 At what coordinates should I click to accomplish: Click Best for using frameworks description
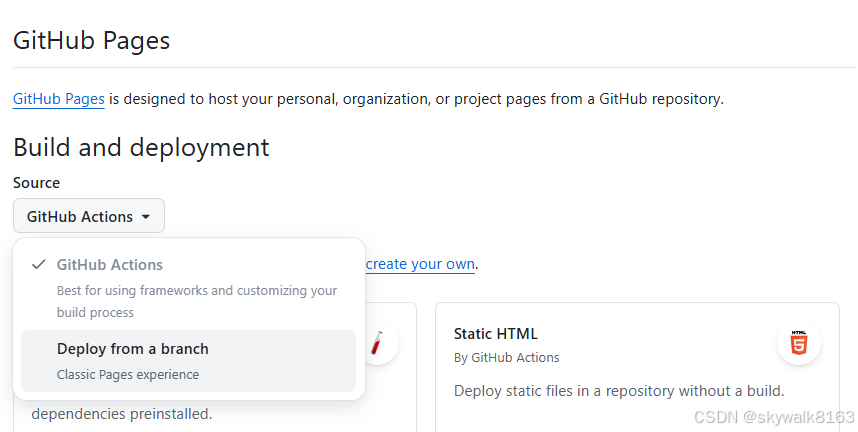pyautogui.click(x=197, y=301)
